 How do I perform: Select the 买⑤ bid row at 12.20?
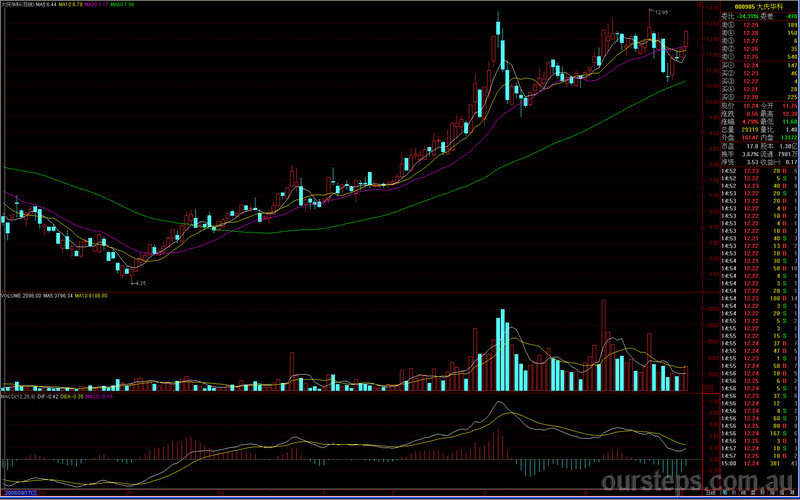click(x=759, y=97)
